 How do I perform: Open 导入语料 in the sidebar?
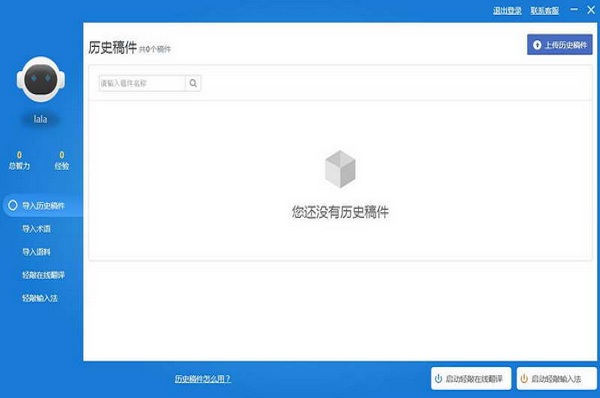pos(36,252)
